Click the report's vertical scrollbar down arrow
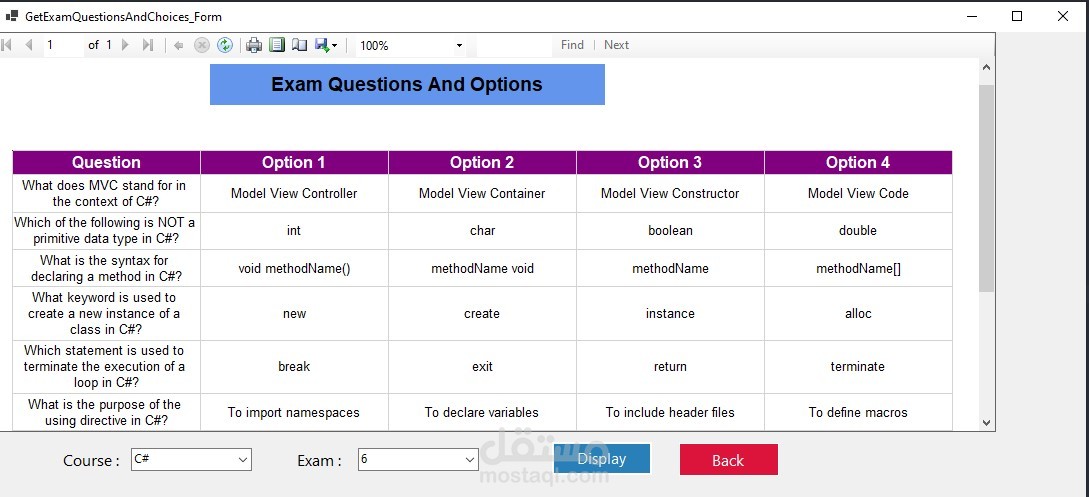The height and width of the screenshot is (497, 1089). 987,423
